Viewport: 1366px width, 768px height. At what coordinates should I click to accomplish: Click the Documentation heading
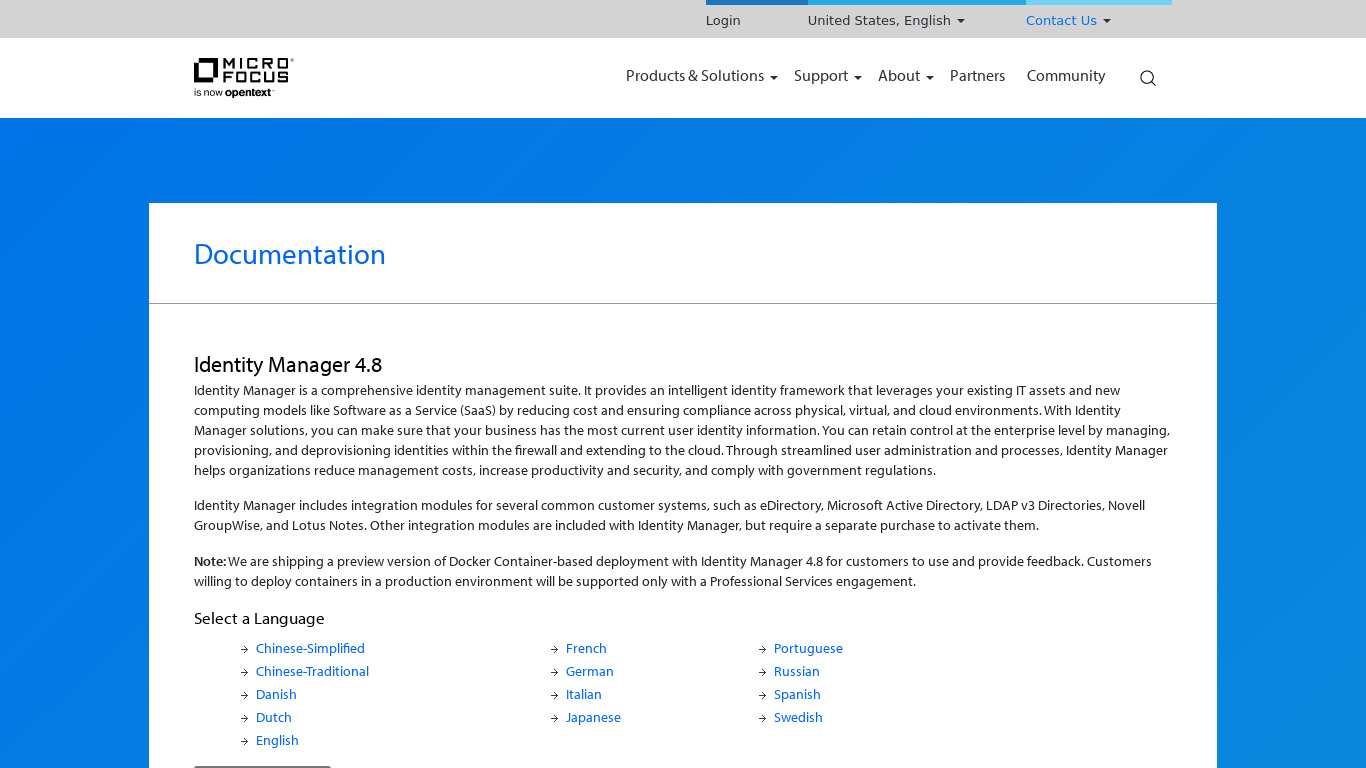click(x=290, y=255)
